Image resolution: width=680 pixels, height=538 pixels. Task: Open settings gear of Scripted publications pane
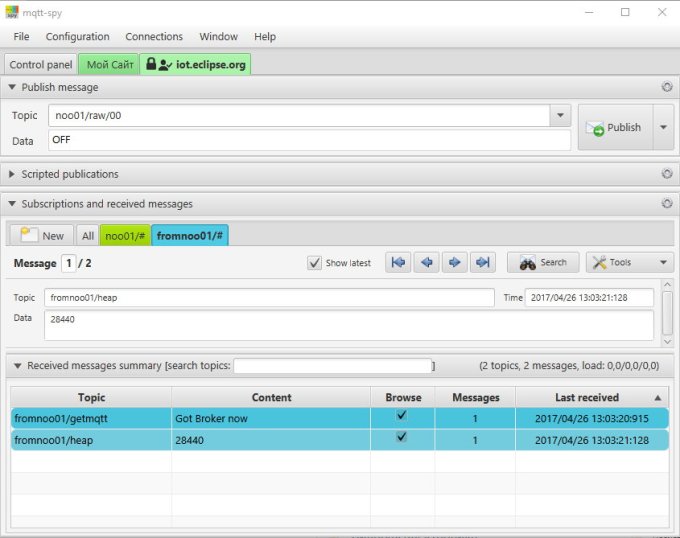666,174
